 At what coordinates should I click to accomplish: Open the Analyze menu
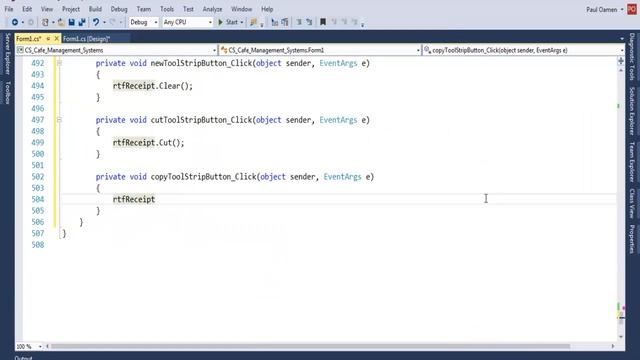[x=212, y=9]
